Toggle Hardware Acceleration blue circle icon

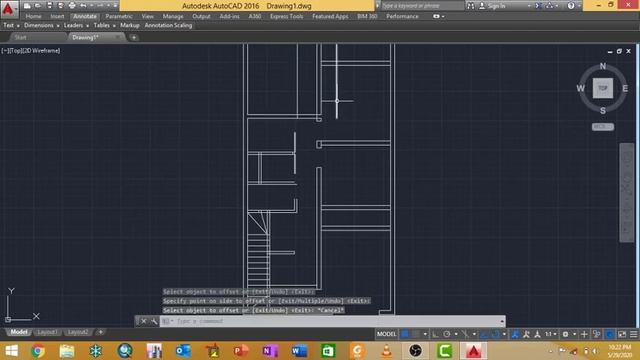(609, 334)
